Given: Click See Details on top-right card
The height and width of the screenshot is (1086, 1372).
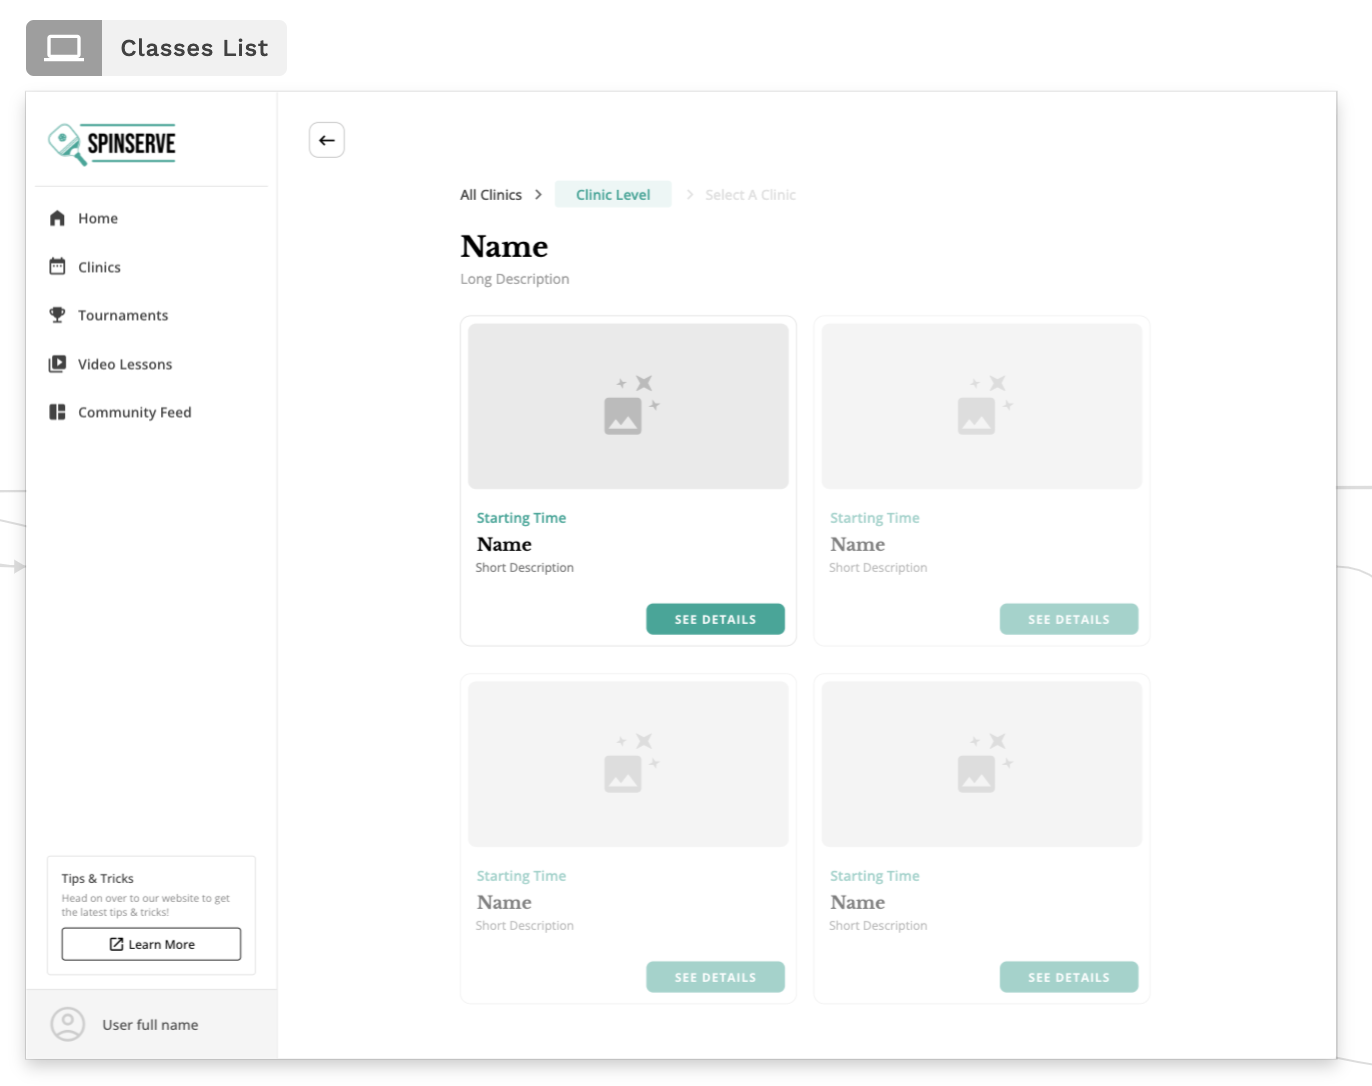Looking at the screenshot, I should (x=1068, y=619).
